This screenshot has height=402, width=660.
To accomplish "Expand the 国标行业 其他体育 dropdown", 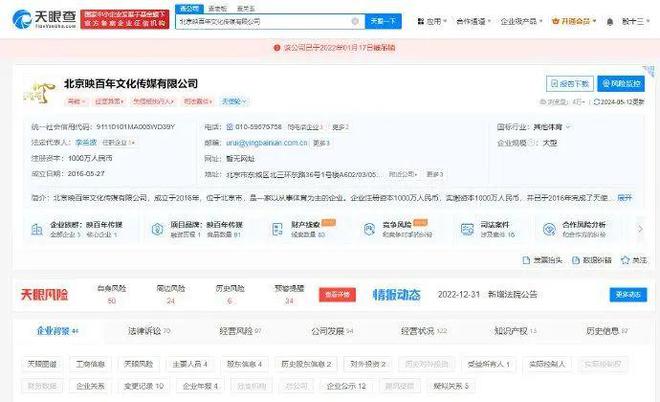I will point(568,127).
